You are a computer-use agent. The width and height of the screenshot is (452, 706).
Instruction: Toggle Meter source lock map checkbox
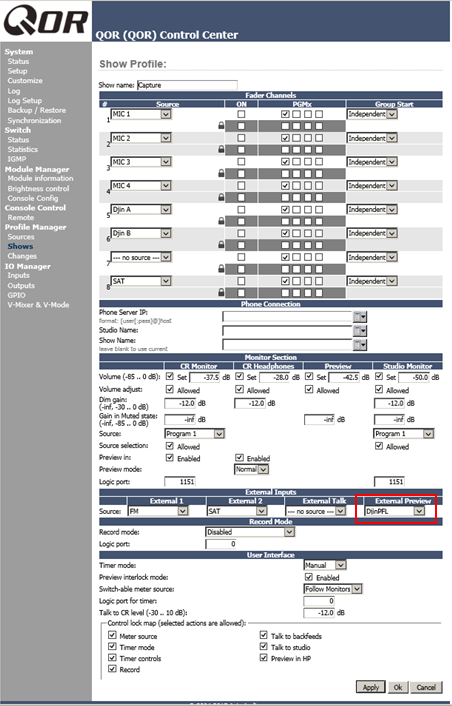[112, 635]
